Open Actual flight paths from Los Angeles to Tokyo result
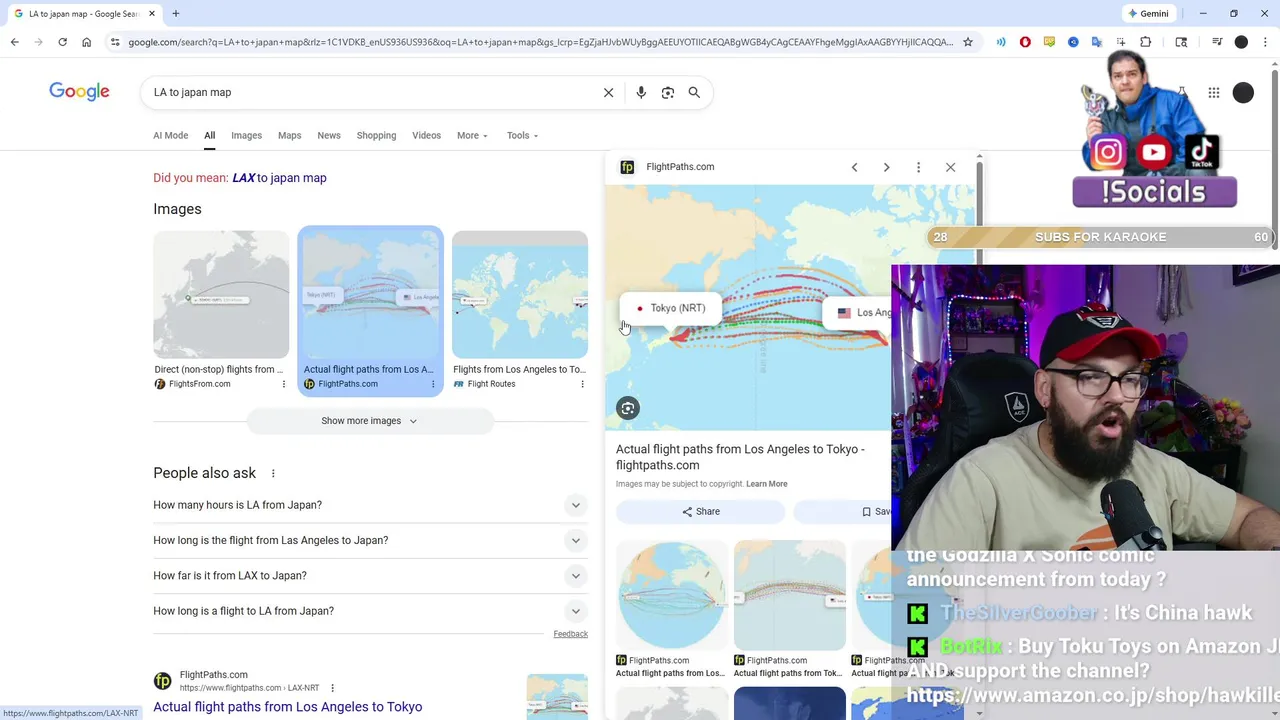1280x720 pixels. coord(287,707)
